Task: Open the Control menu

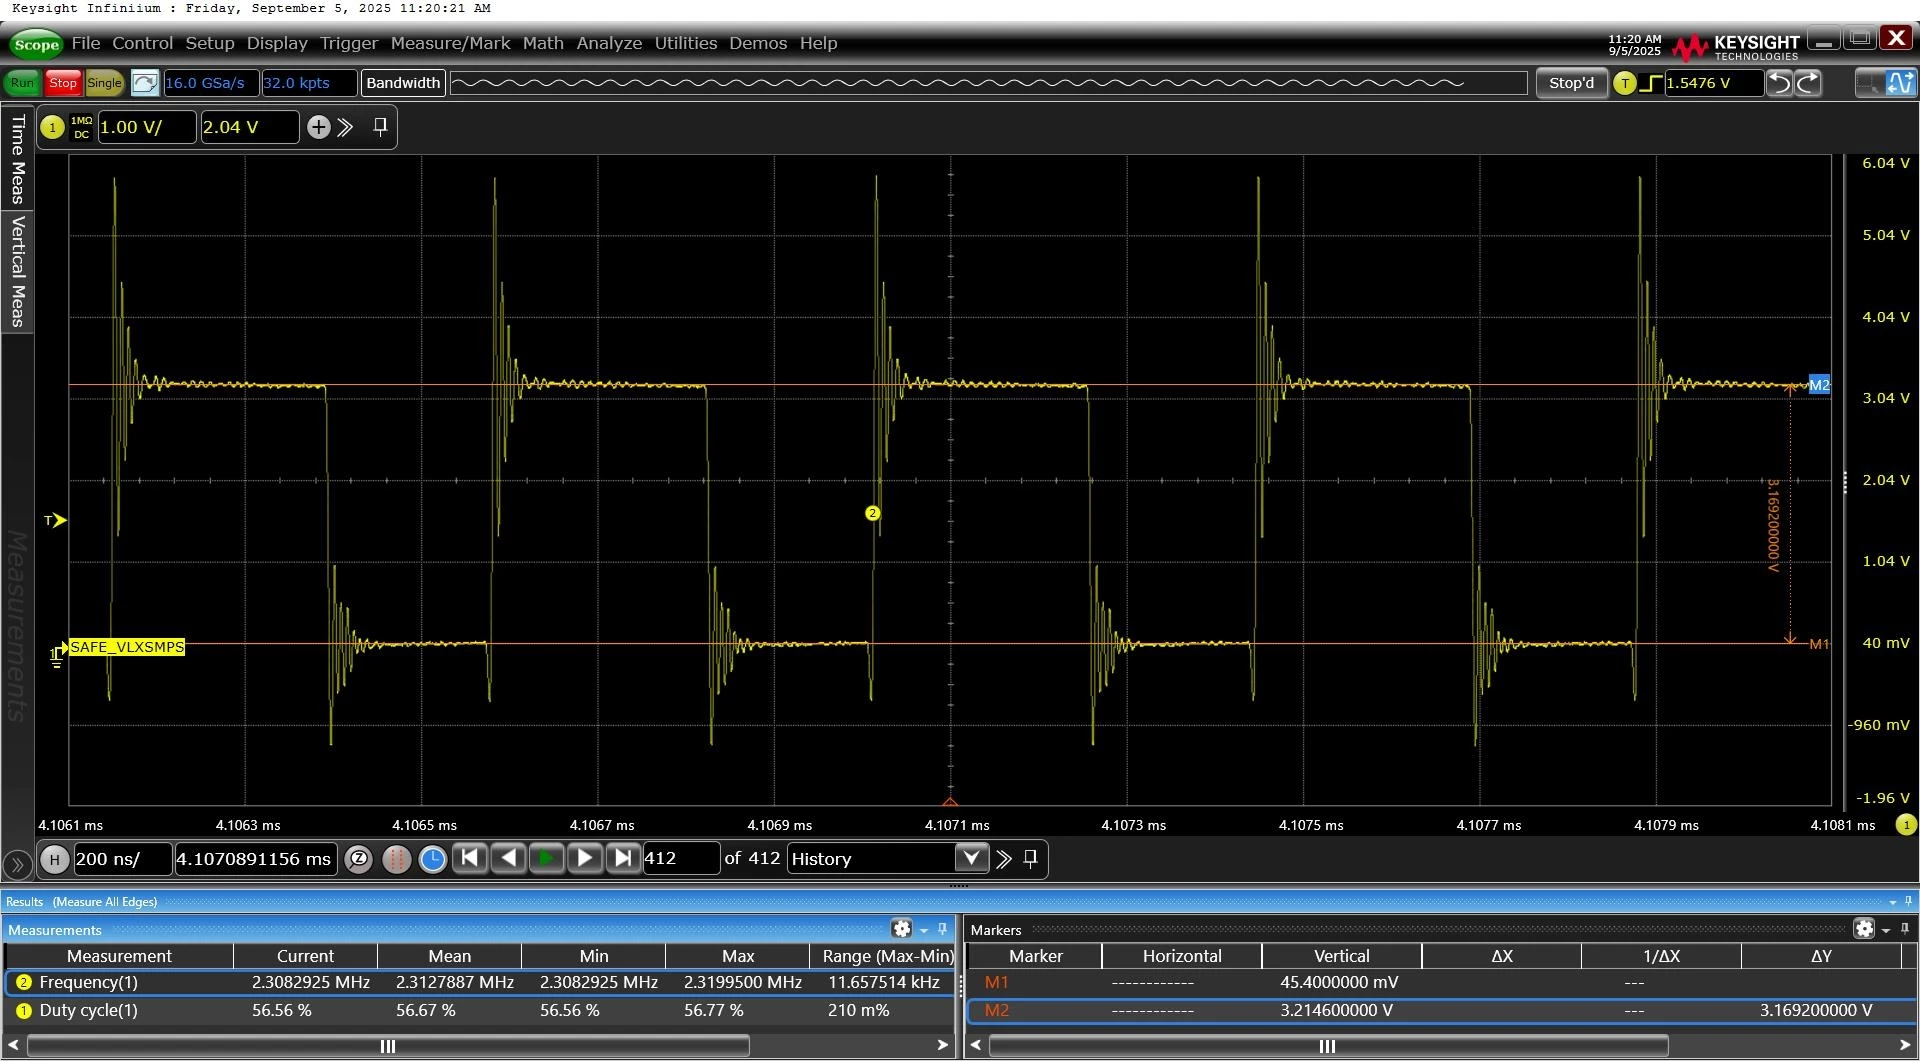Action: 142,43
